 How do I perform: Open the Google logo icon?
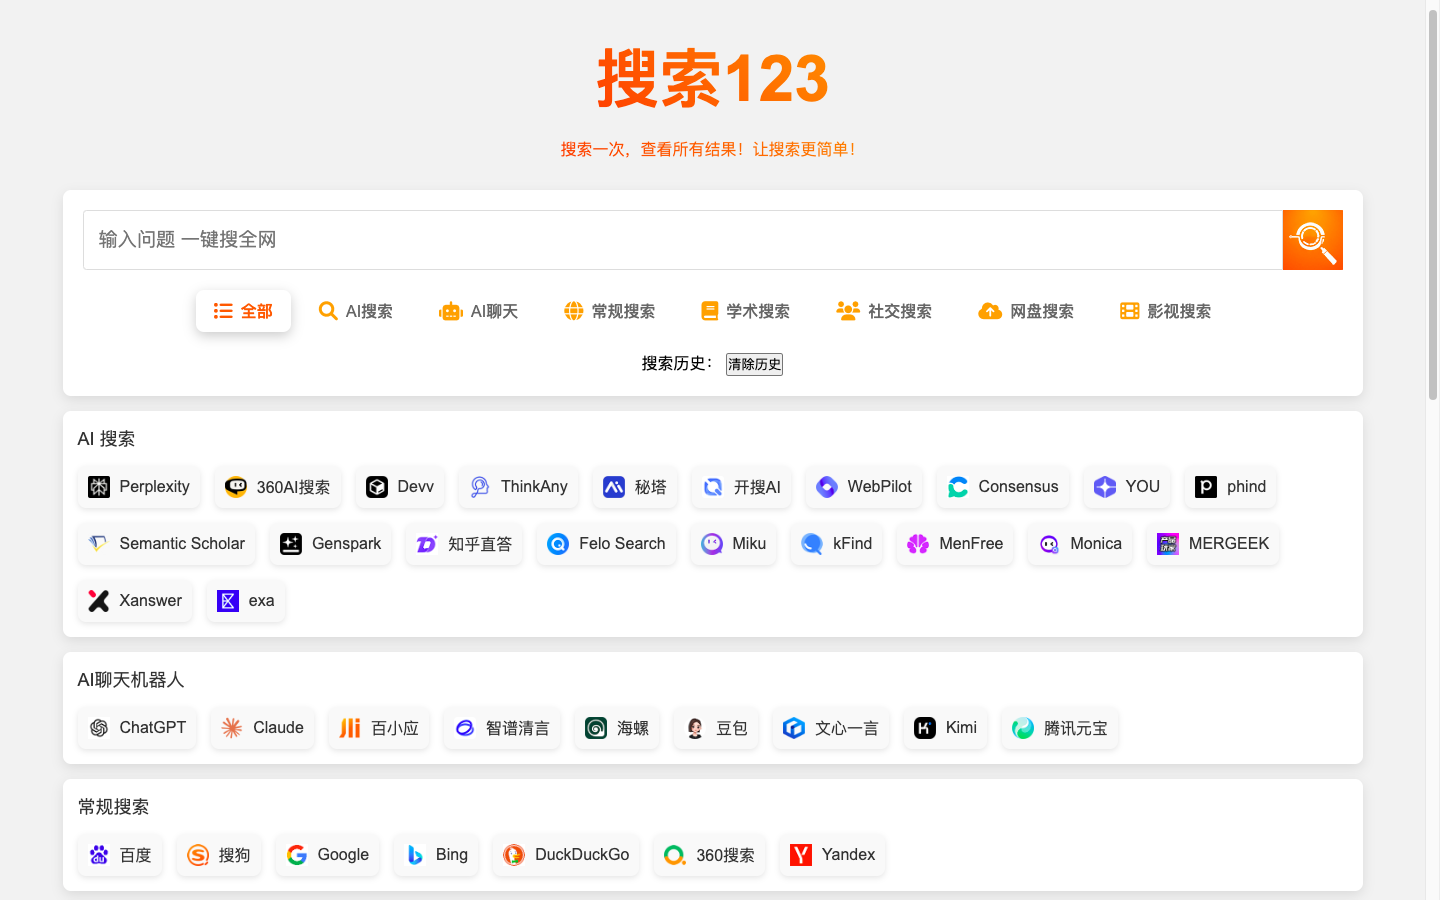click(297, 855)
